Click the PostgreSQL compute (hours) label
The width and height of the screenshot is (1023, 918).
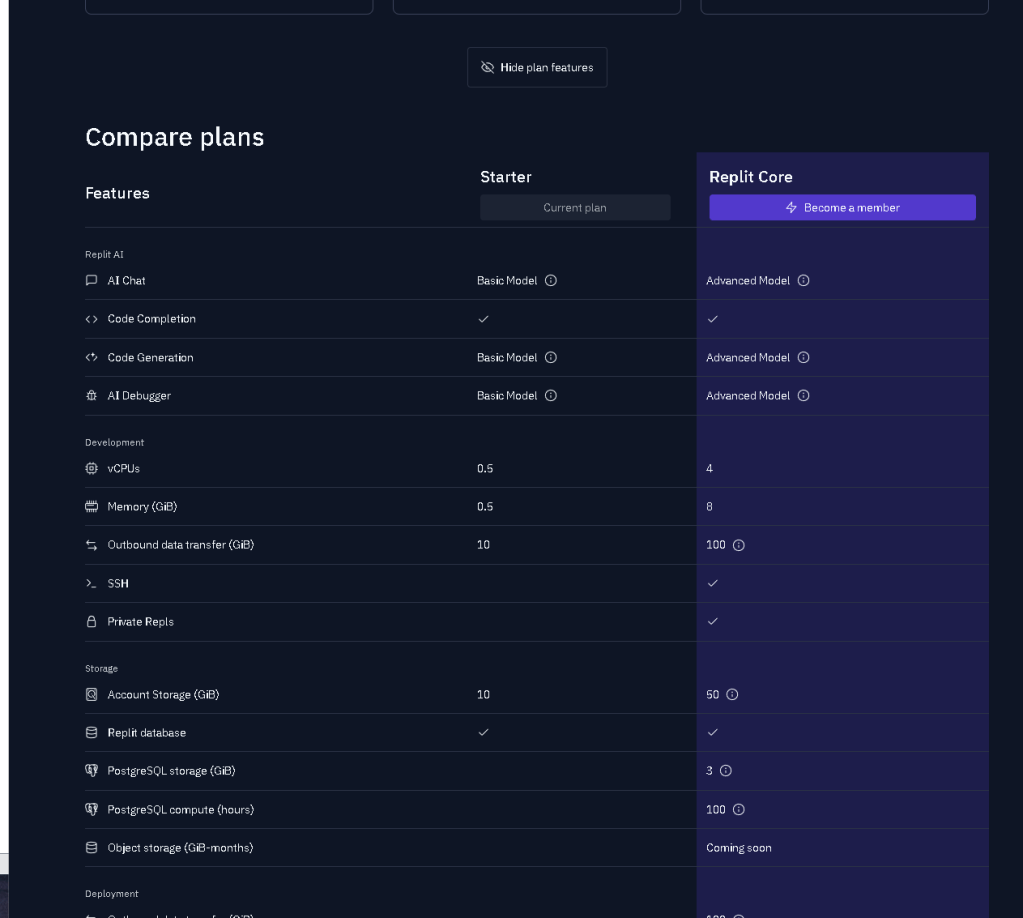pyautogui.click(x=181, y=810)
